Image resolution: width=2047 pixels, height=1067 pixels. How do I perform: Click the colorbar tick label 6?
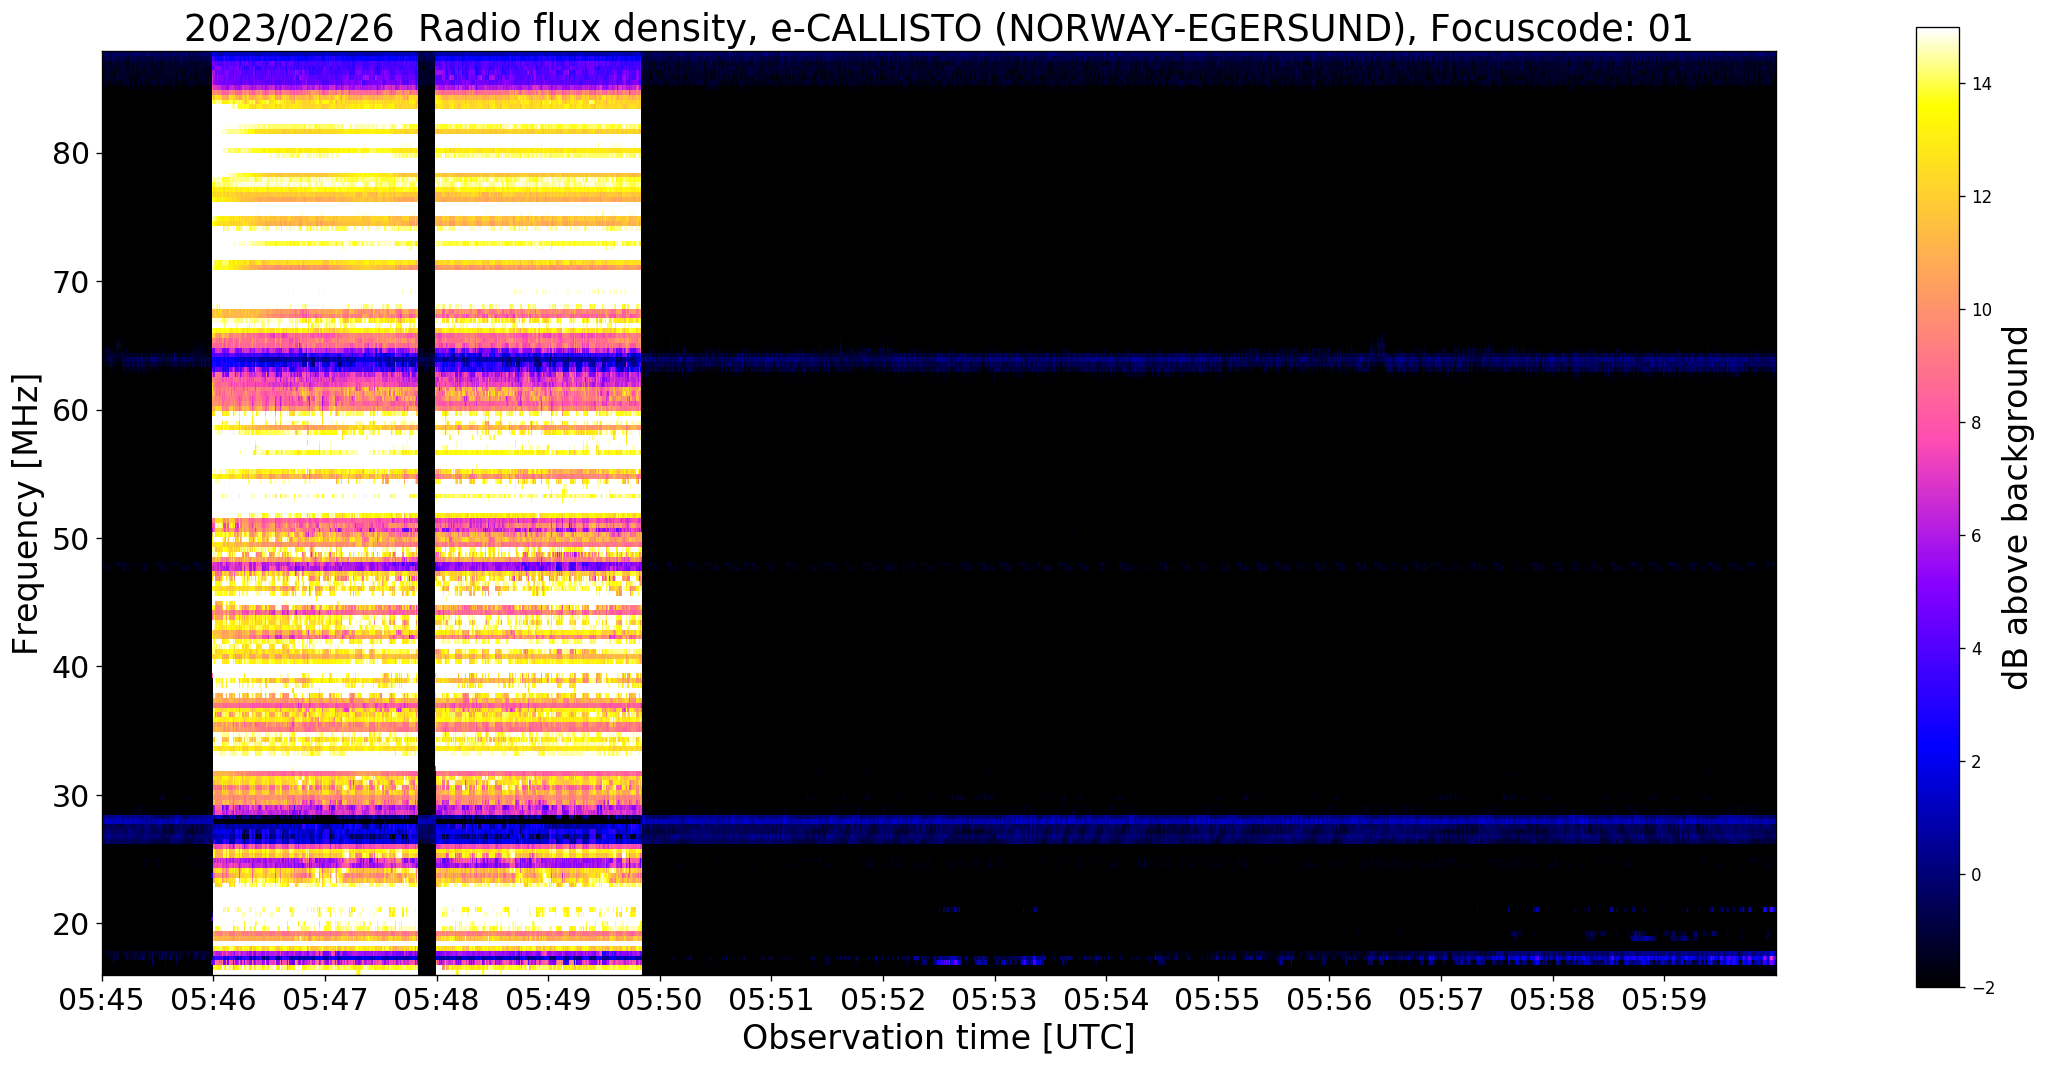[1975, 537]
